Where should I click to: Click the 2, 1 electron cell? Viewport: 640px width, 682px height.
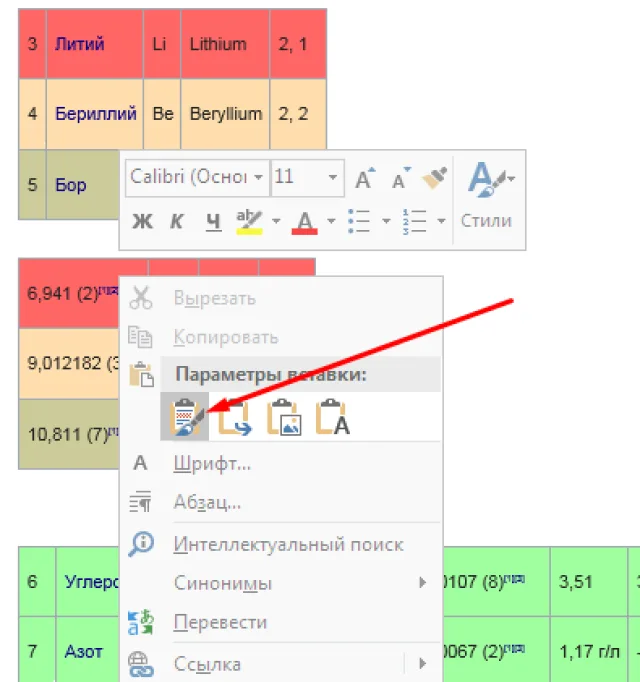(298, 44)
